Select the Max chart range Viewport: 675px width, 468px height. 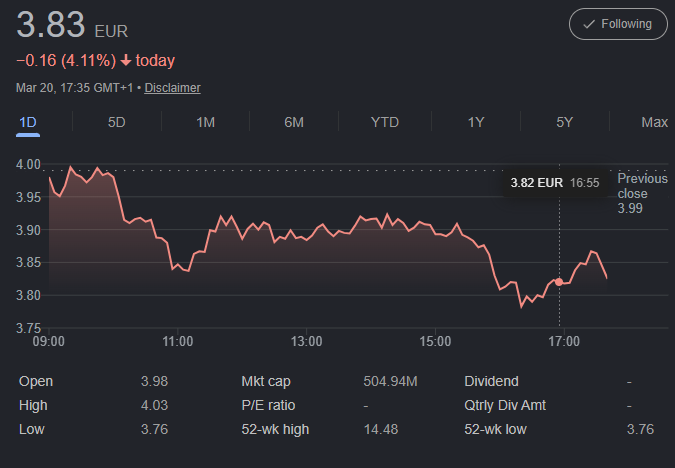(x=654, y=122)
